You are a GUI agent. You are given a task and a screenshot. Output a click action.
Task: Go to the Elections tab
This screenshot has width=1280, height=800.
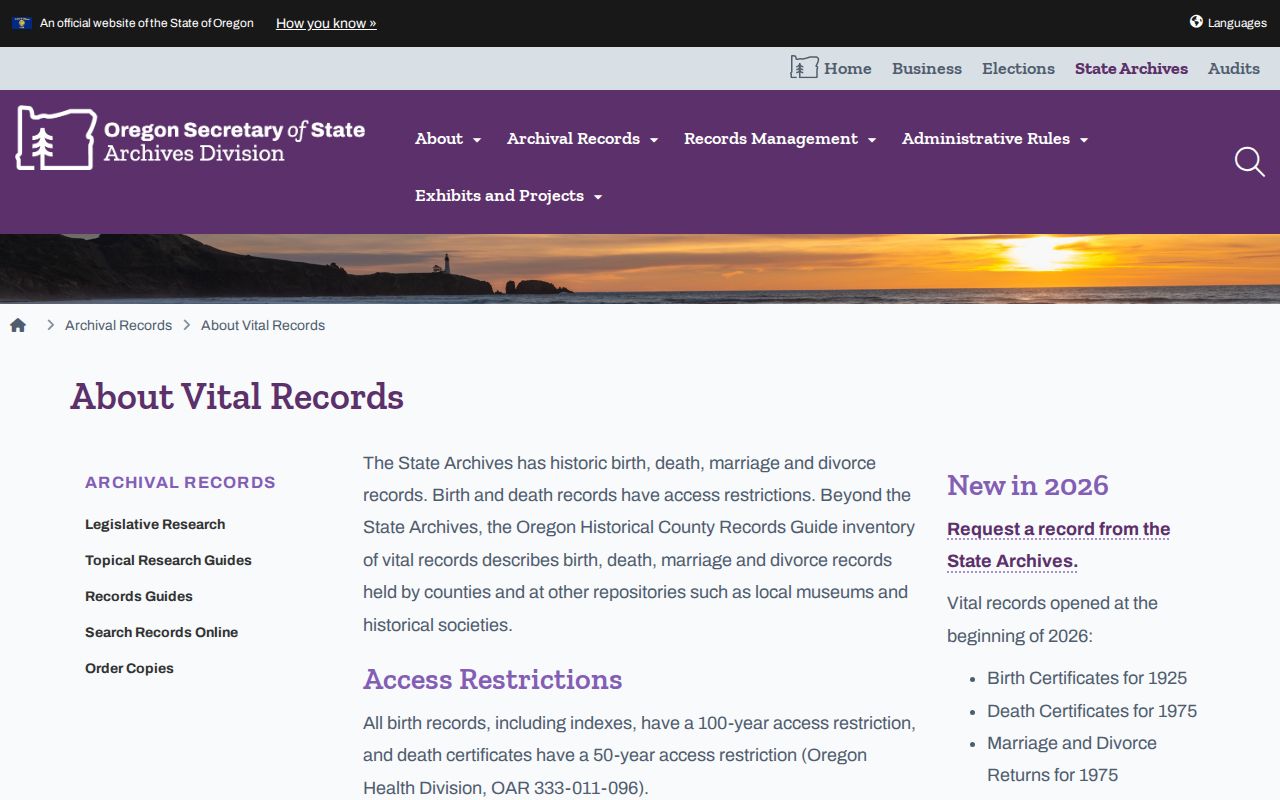pos(1018,69)
